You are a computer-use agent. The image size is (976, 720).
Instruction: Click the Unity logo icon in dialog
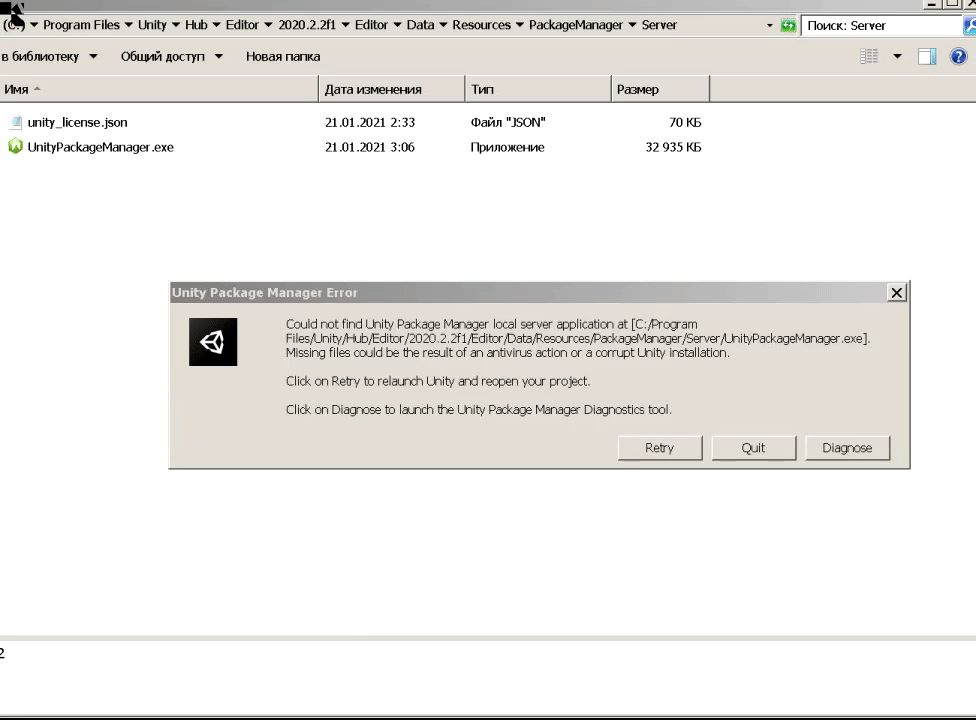[x=213, y=342]
